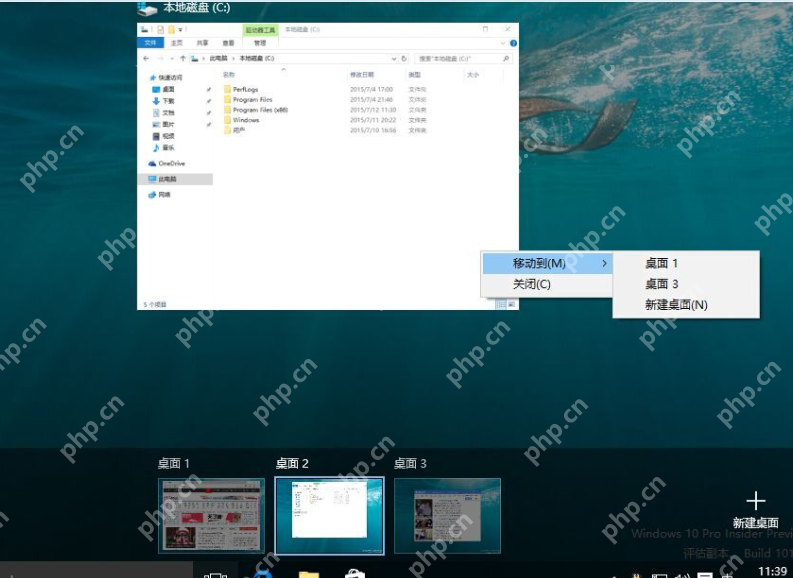The image size is (793, 578).
Task: Sort by the 修改日期 column header
Action: (x=362, y=75)
